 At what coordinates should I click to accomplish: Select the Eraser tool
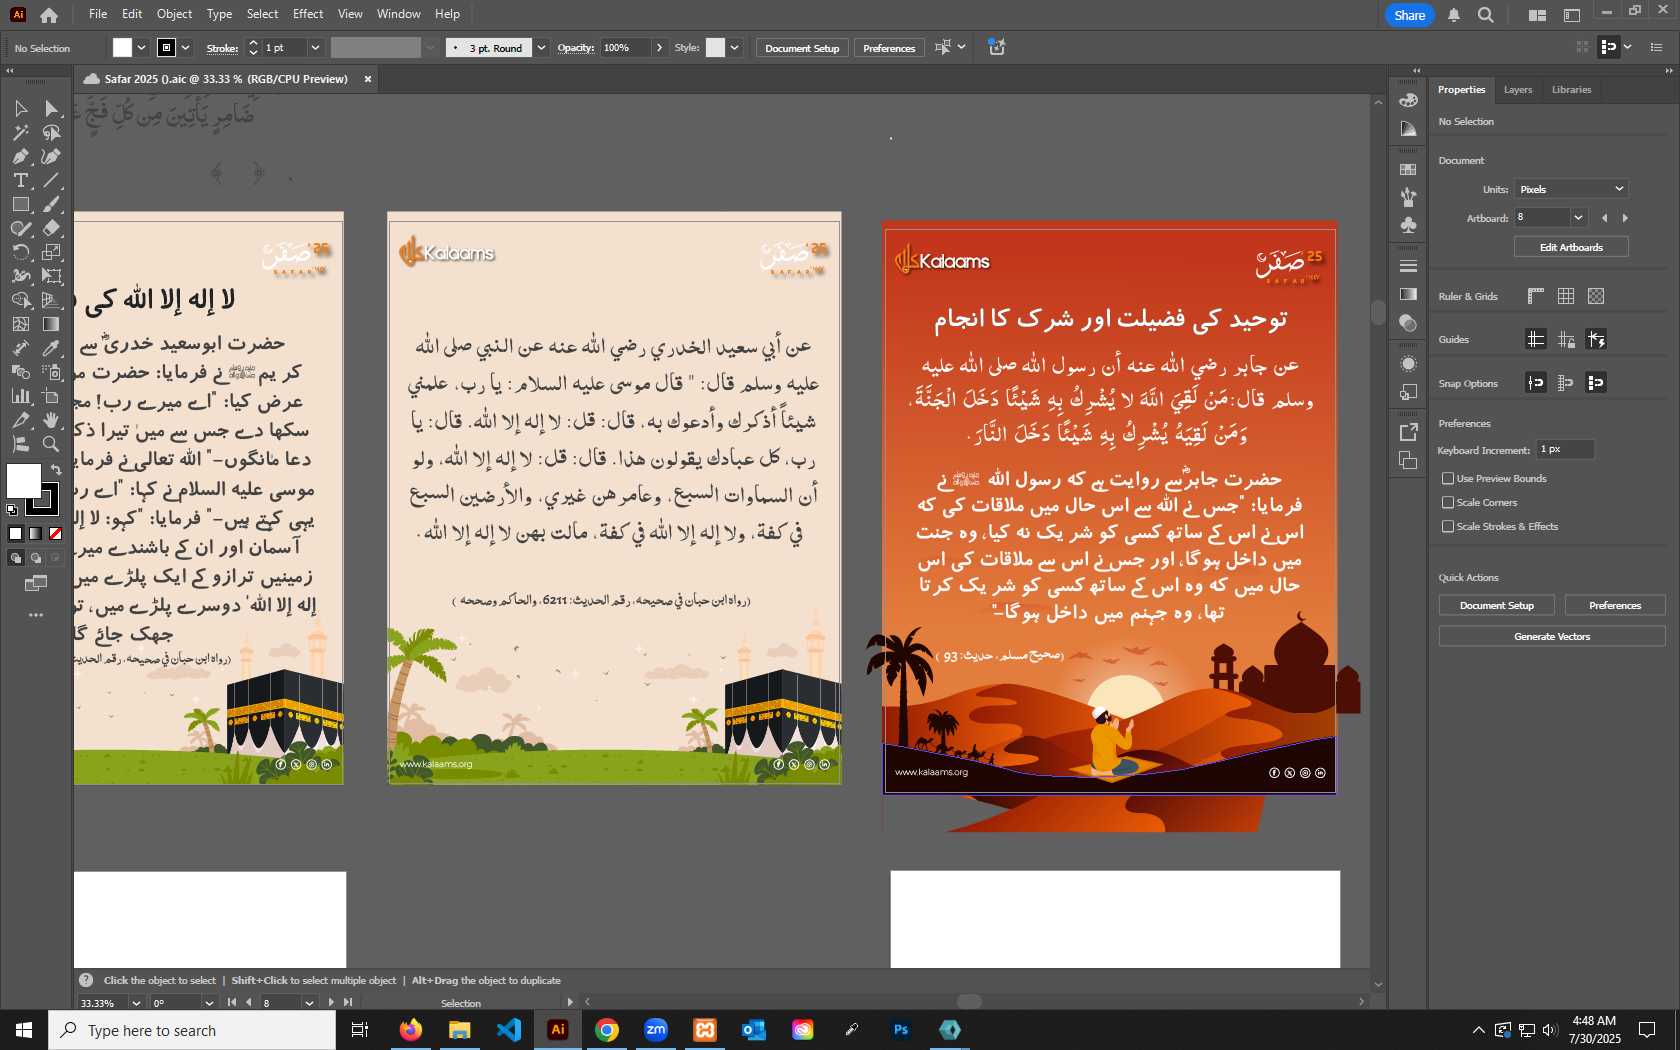click(x=51, y=228)
